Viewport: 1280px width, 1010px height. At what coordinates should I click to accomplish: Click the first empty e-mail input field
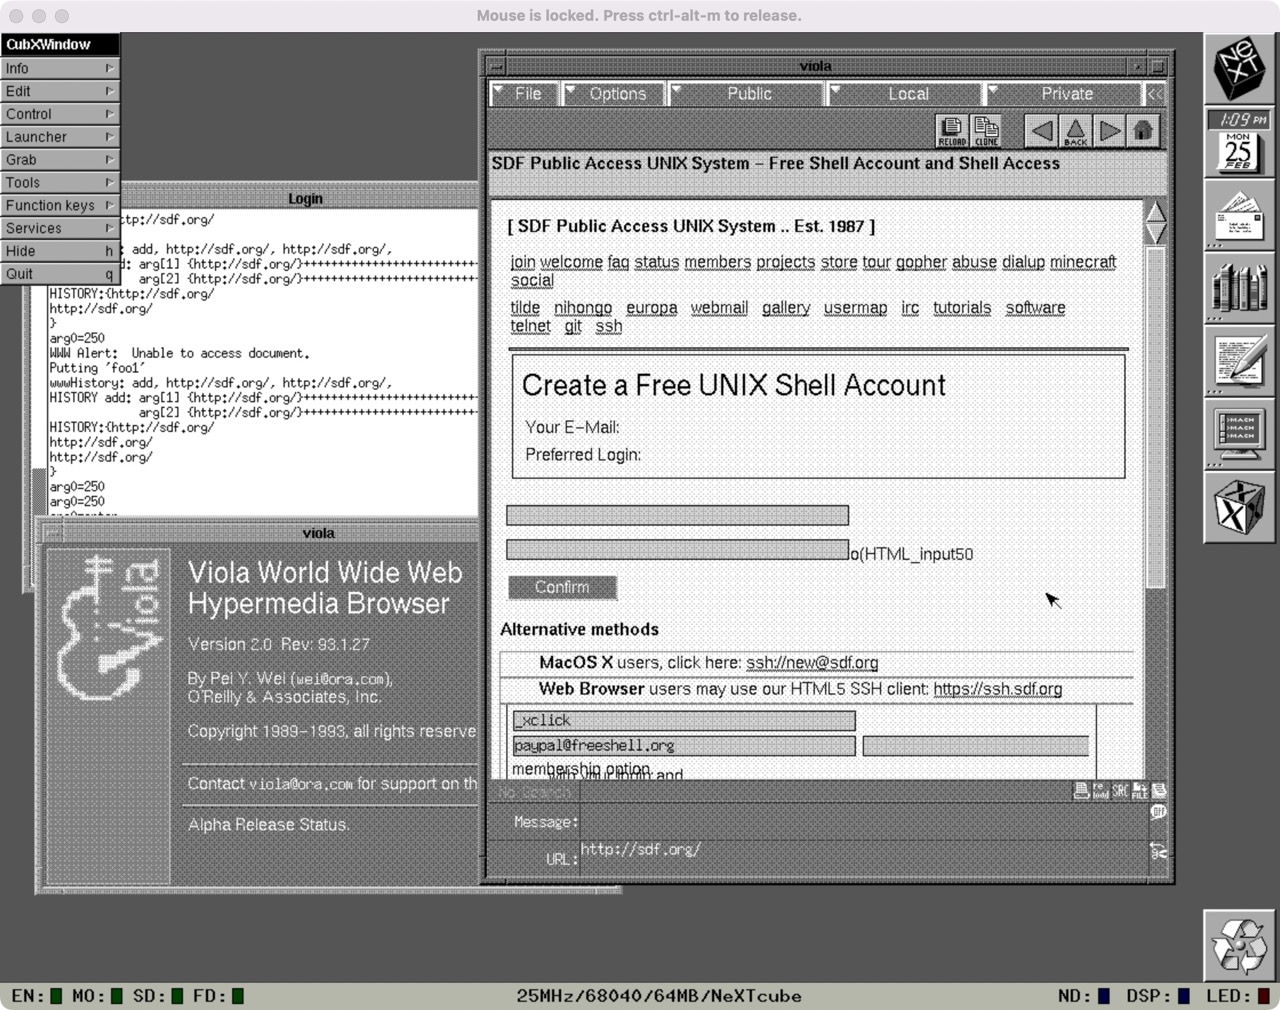677,516
